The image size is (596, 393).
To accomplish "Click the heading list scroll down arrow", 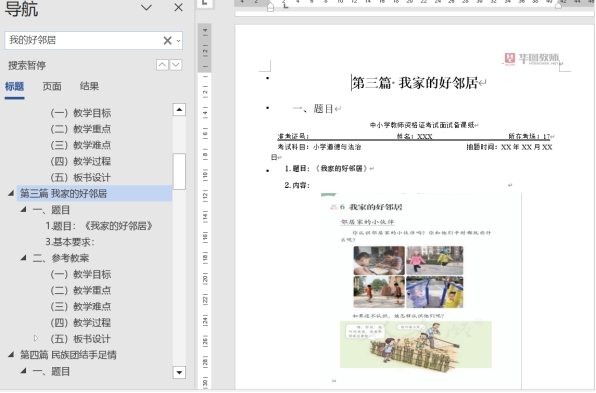I will (179, 372).
